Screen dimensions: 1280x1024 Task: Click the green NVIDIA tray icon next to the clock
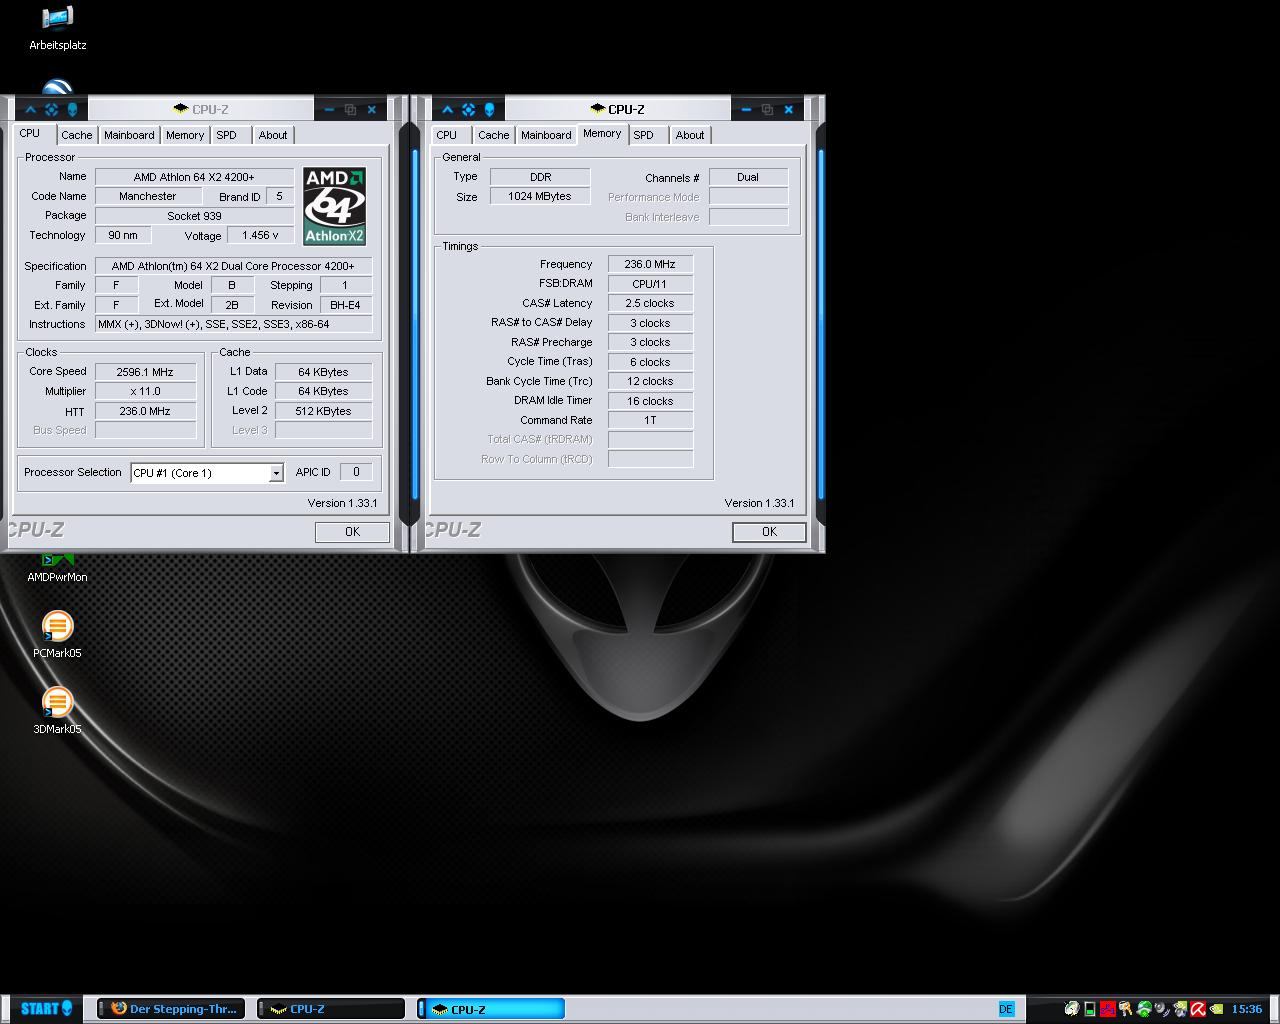(1216, 1009)
